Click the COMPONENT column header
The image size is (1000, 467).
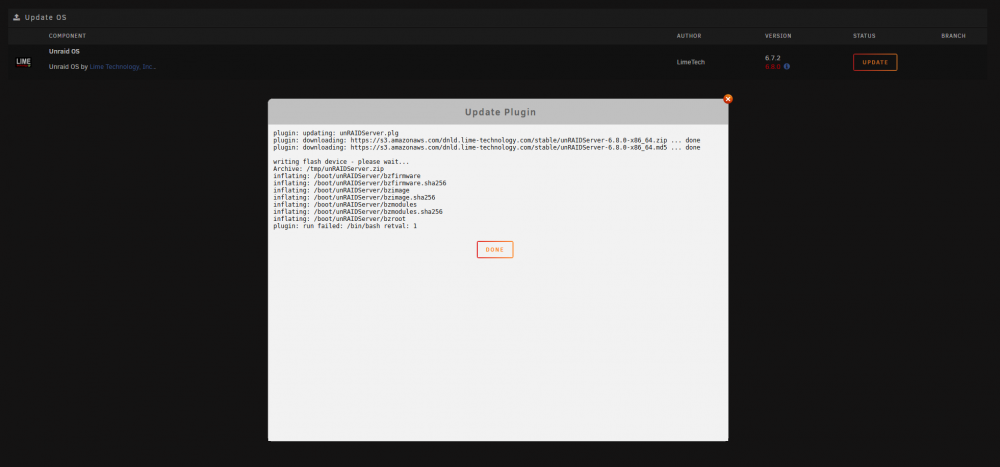pyautogui.click(x=67, y=36)
